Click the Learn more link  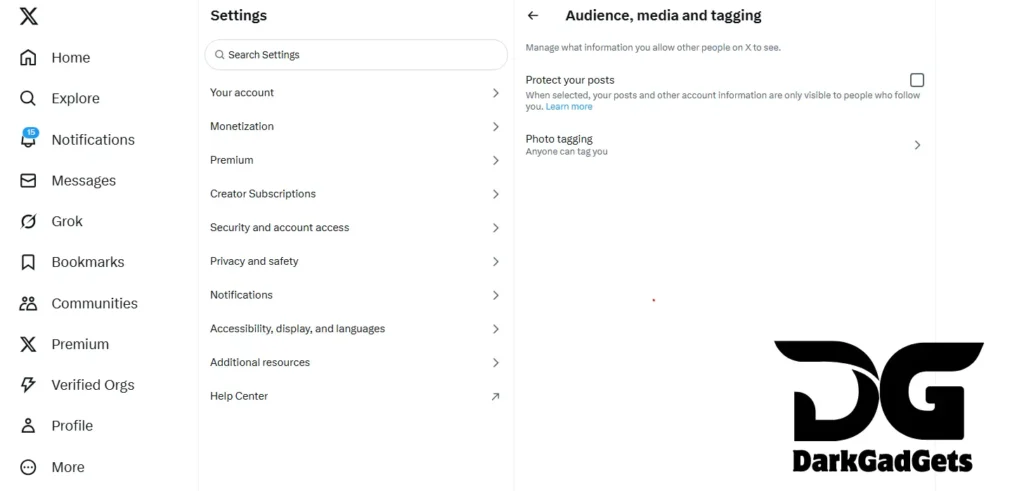[x=569, y=106]
